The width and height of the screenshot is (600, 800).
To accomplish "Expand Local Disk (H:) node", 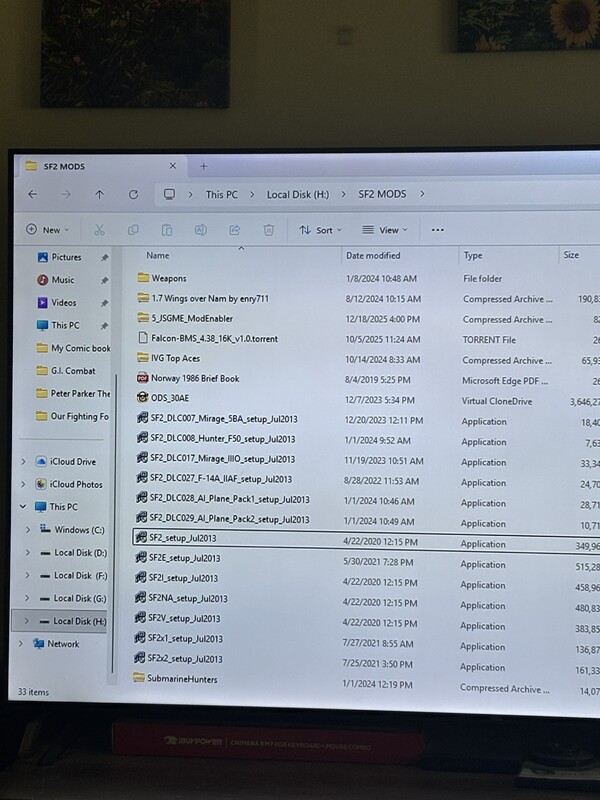I will tap(27, 621).
